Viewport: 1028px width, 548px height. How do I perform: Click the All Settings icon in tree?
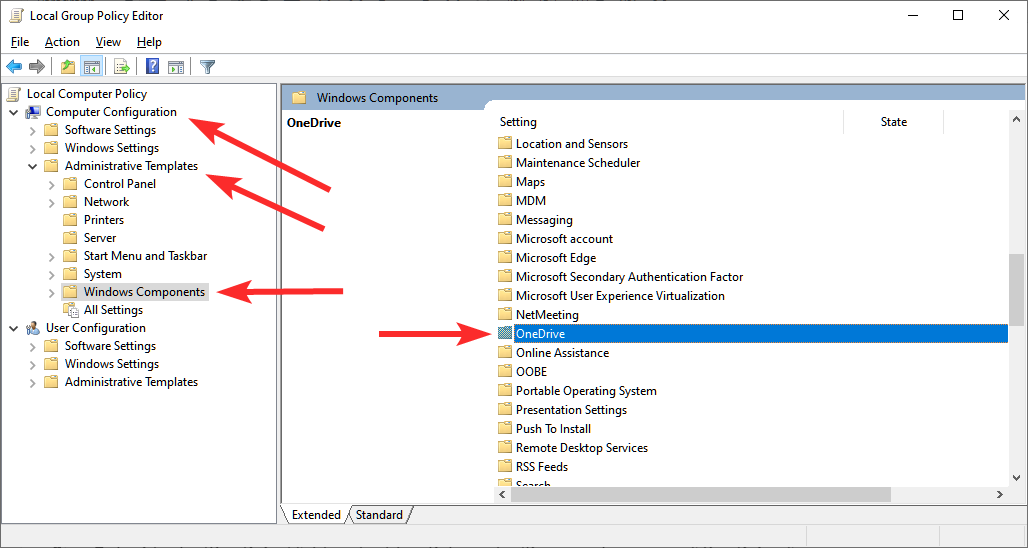[x=70, y=310]
